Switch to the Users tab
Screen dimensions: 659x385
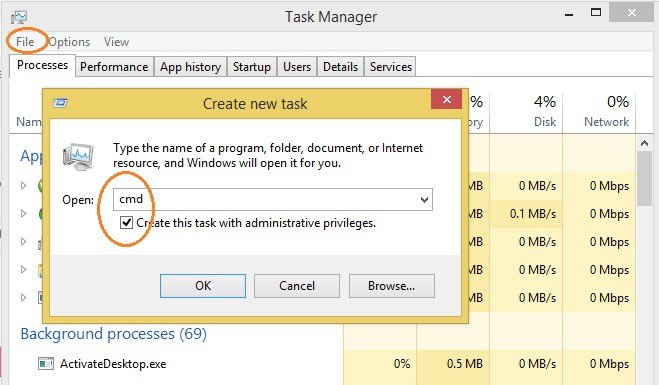(297, 67)
